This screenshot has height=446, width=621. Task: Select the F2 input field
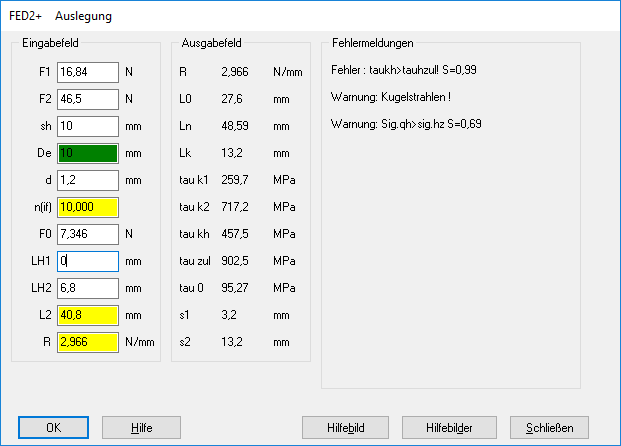click(88, 99)
